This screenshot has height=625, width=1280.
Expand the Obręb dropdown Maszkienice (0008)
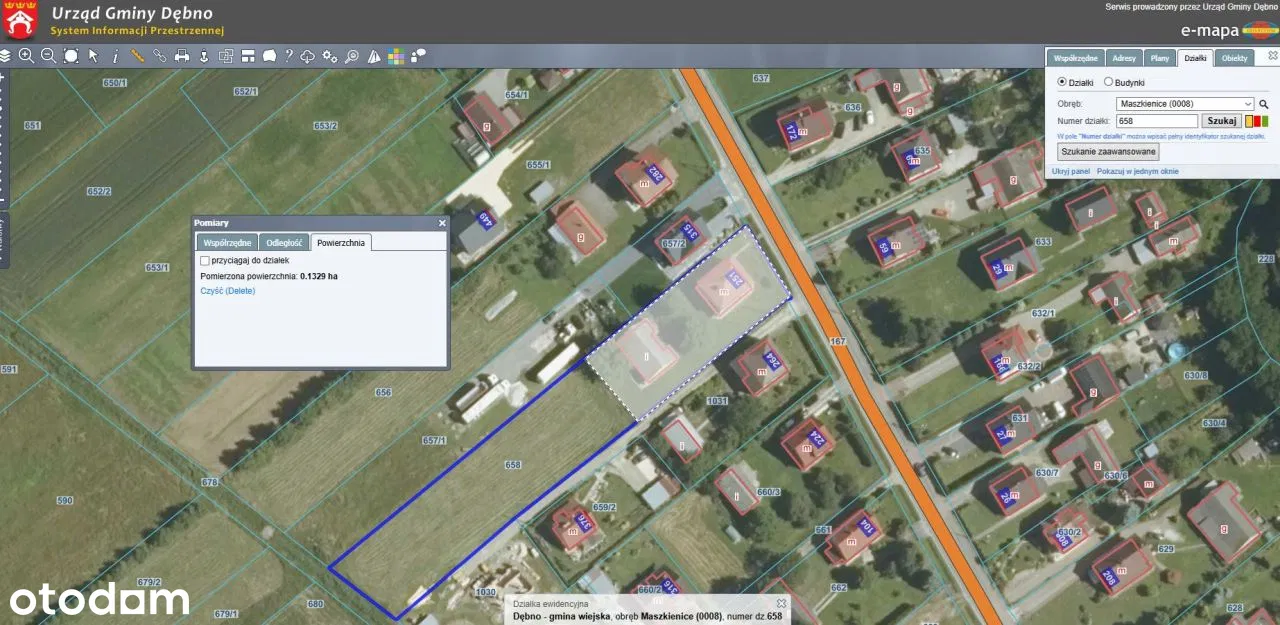click(x=1185, y=103)
